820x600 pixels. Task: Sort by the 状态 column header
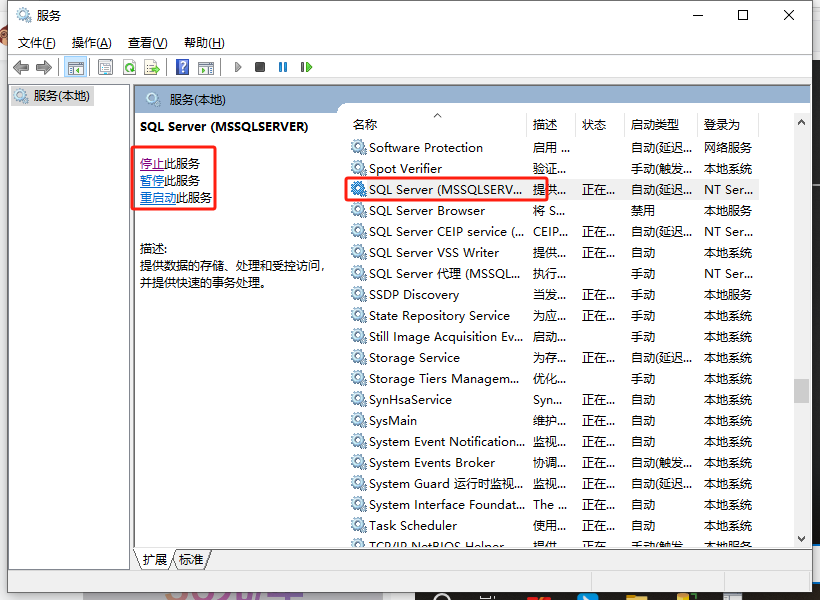tap(600, 124)
